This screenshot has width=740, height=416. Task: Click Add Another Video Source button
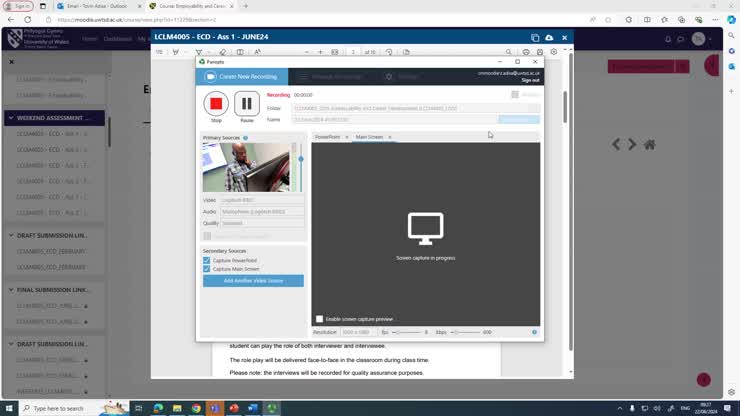253,281
